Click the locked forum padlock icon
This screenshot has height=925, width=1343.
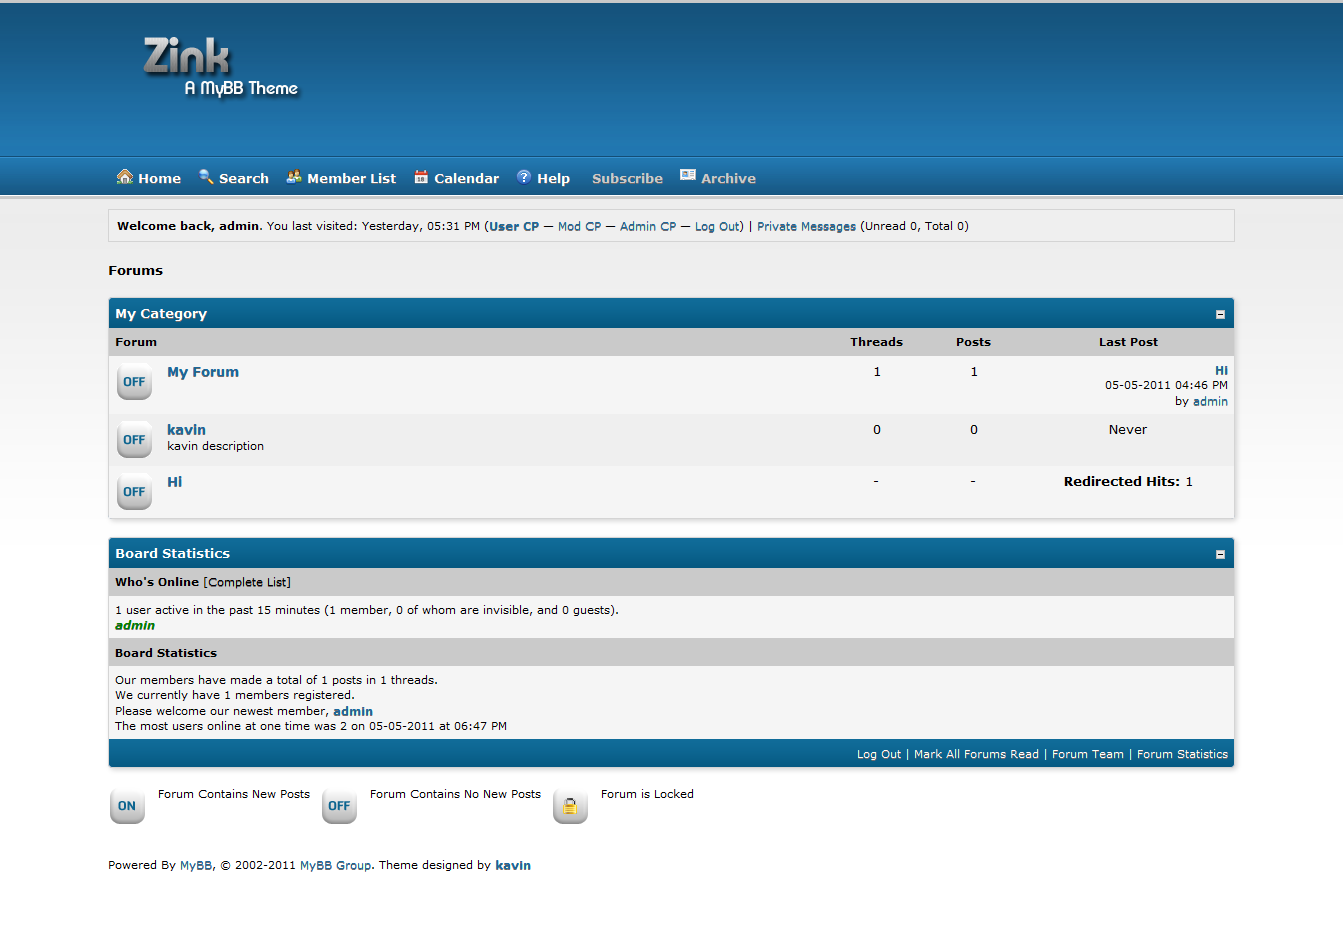pos(570,806)
